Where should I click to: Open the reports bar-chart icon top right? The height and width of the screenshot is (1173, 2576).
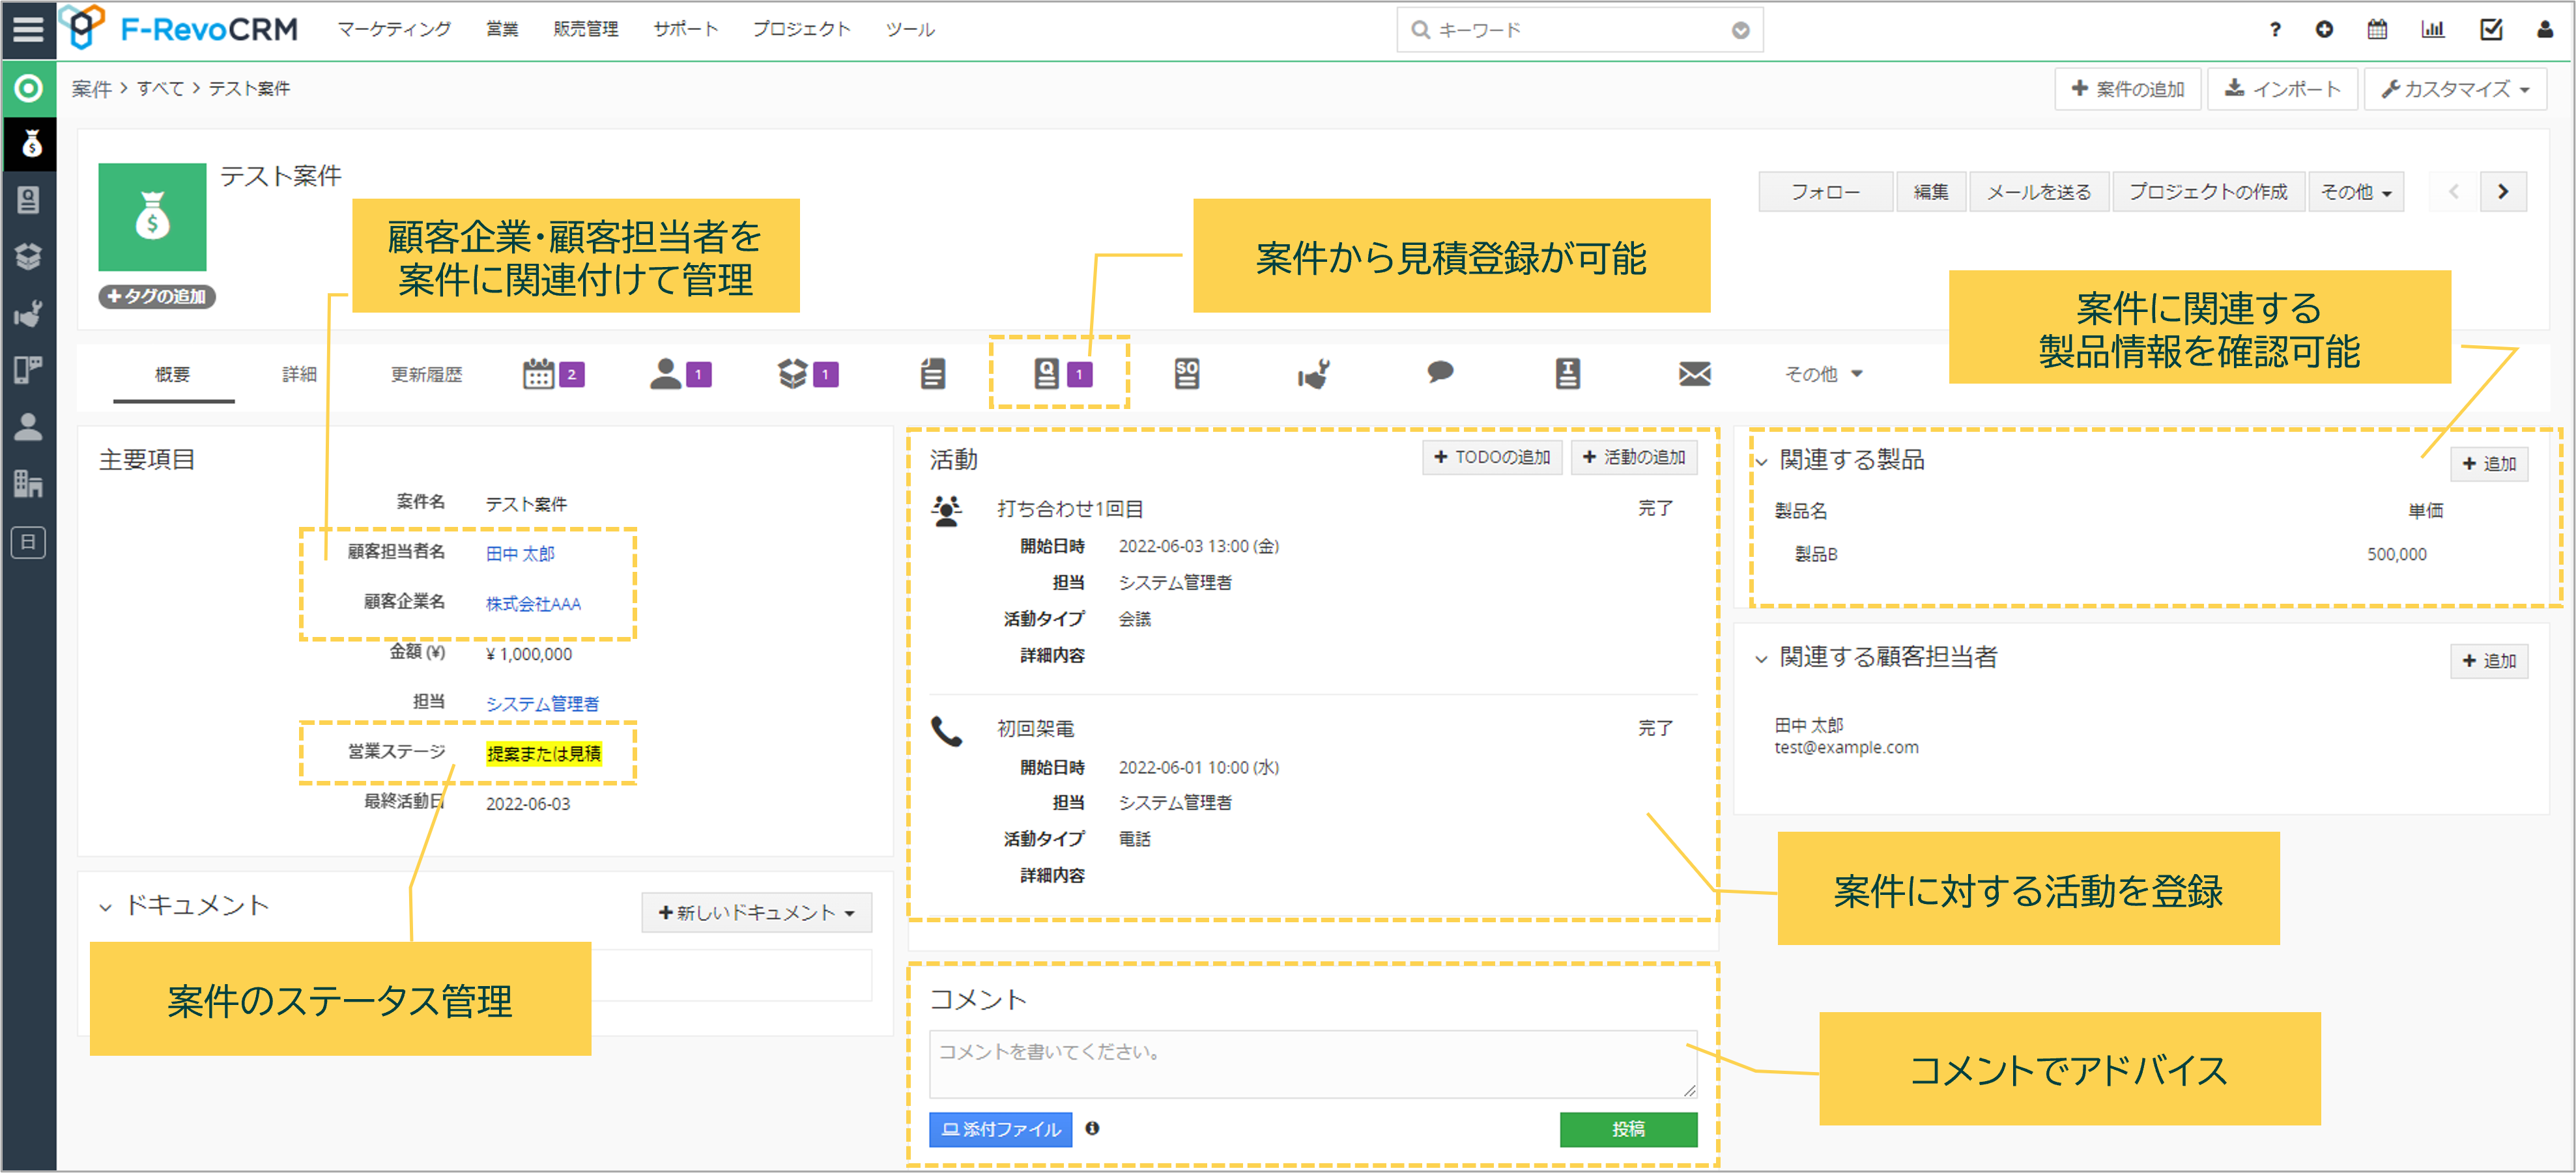(2434, 29)
